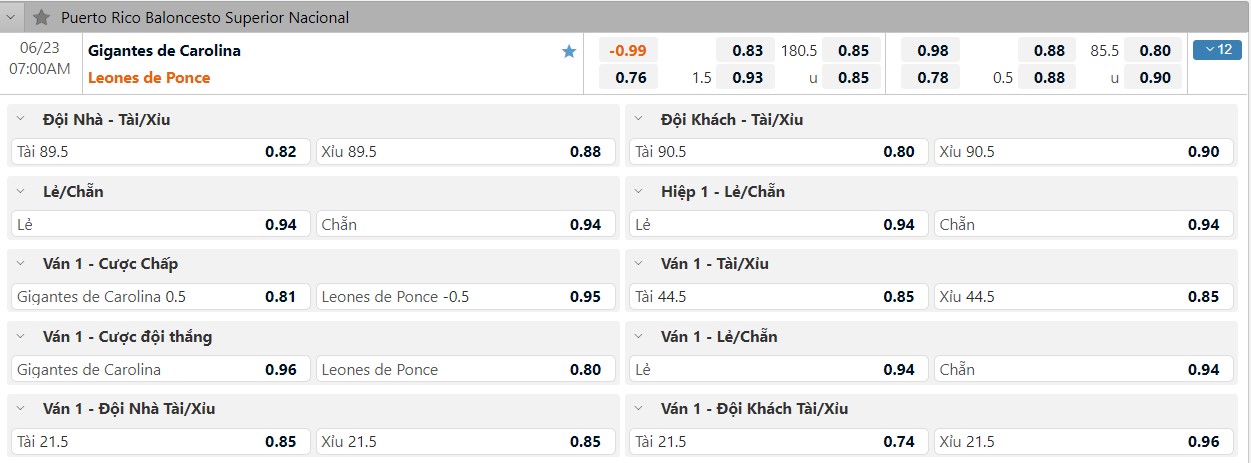Choose Gigantes de Carolina to win Ván 1
Image resolution: width=1251 pixels, height=463 pixels.
coord(160,369)
